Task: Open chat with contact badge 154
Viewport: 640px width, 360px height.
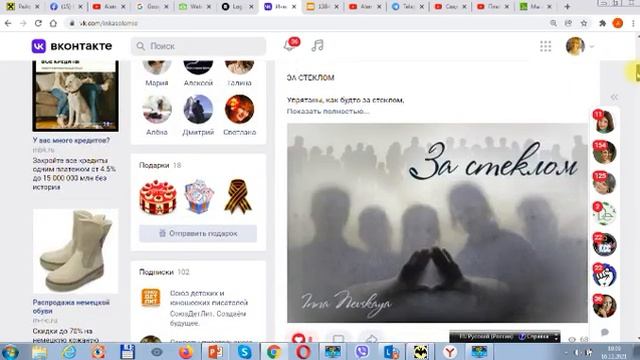Action: tap(604, 152)
